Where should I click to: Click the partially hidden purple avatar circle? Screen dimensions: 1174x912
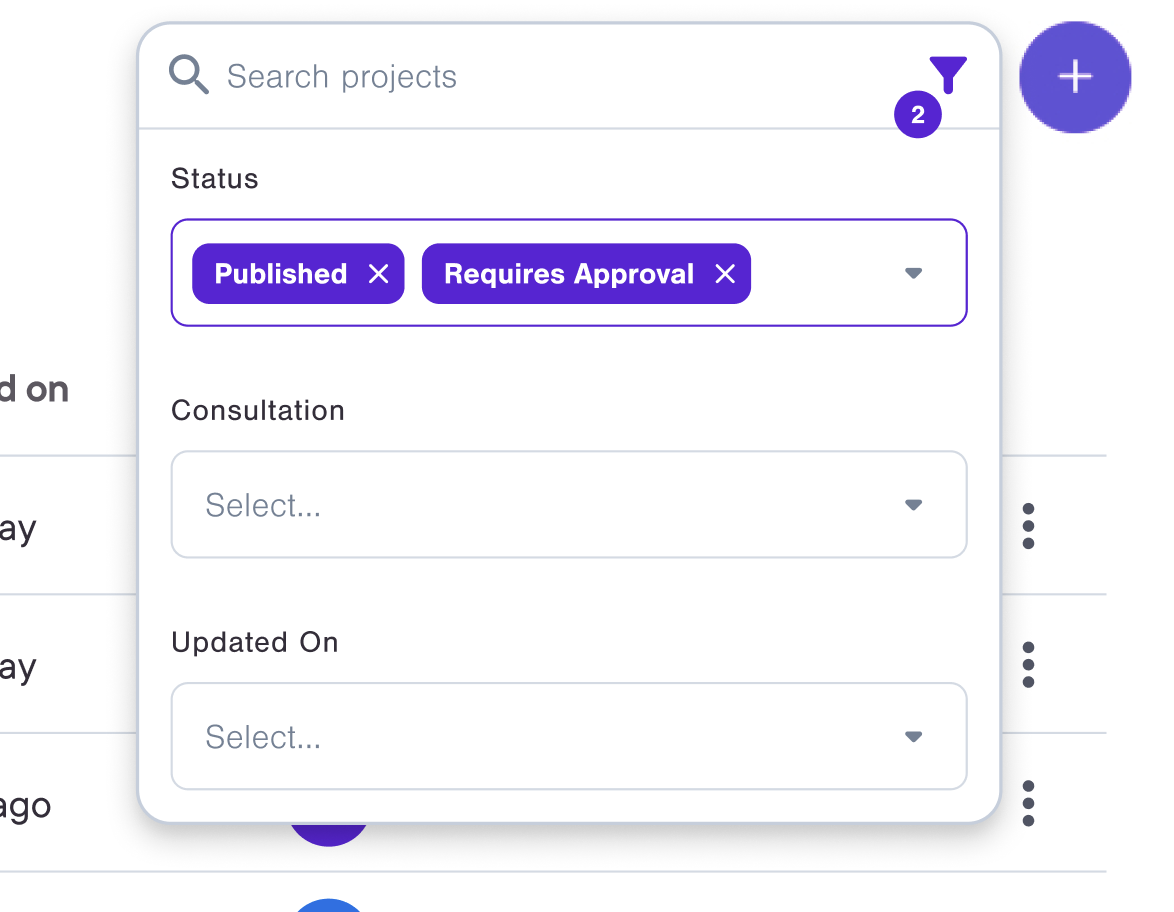(328, 834)
